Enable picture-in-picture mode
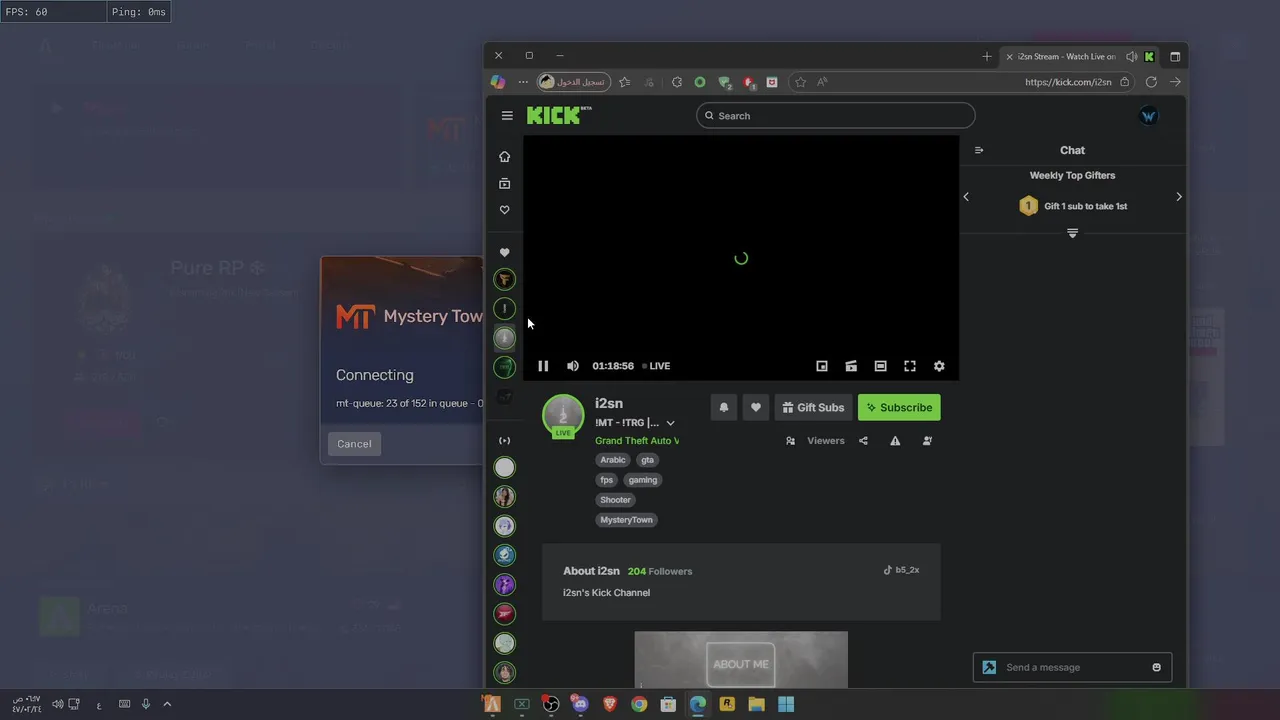This screenshot has width=1280, height=720. click(x=822, y=366)
